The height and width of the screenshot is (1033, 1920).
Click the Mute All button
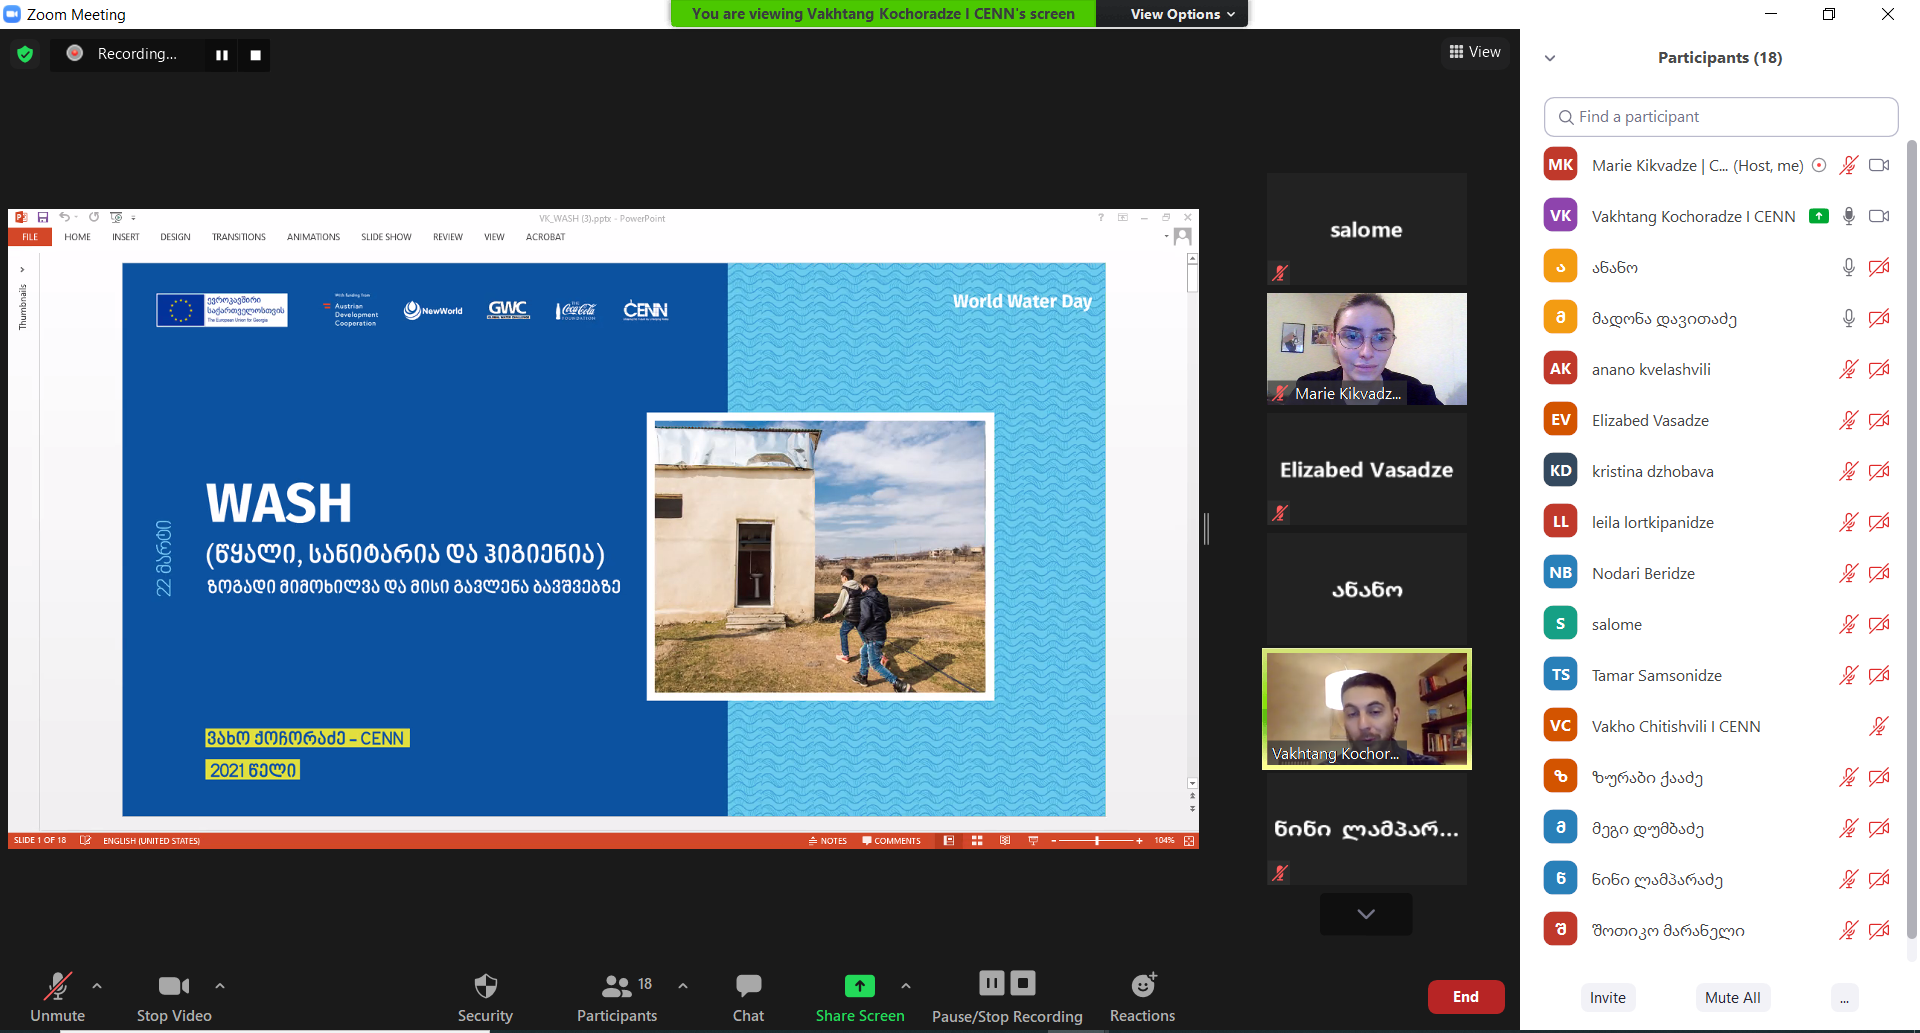1732,997
